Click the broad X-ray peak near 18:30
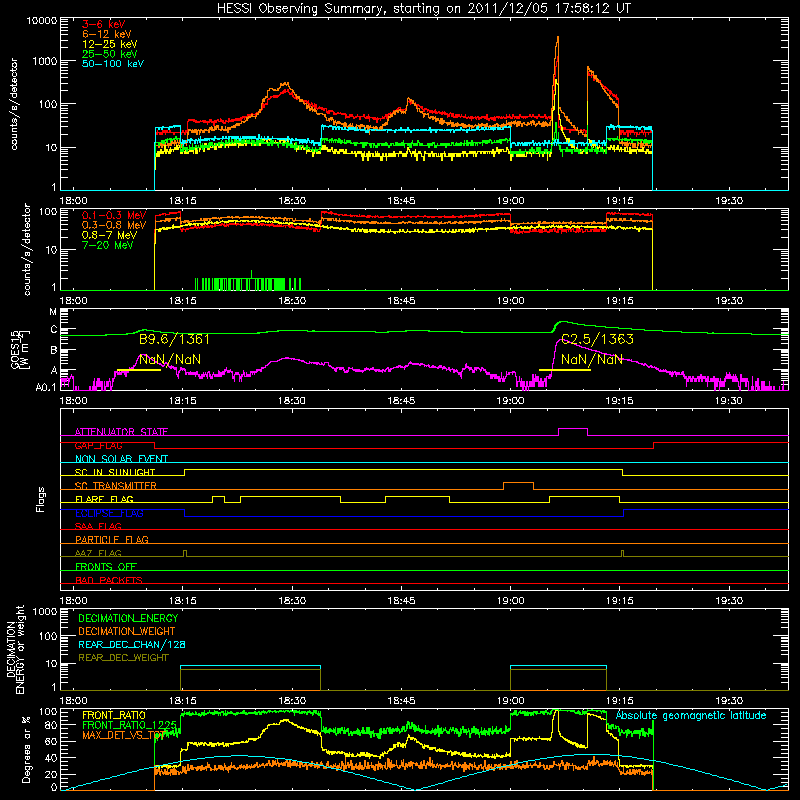Viewport: 800px width, 800px height. (x=286, y=85)
